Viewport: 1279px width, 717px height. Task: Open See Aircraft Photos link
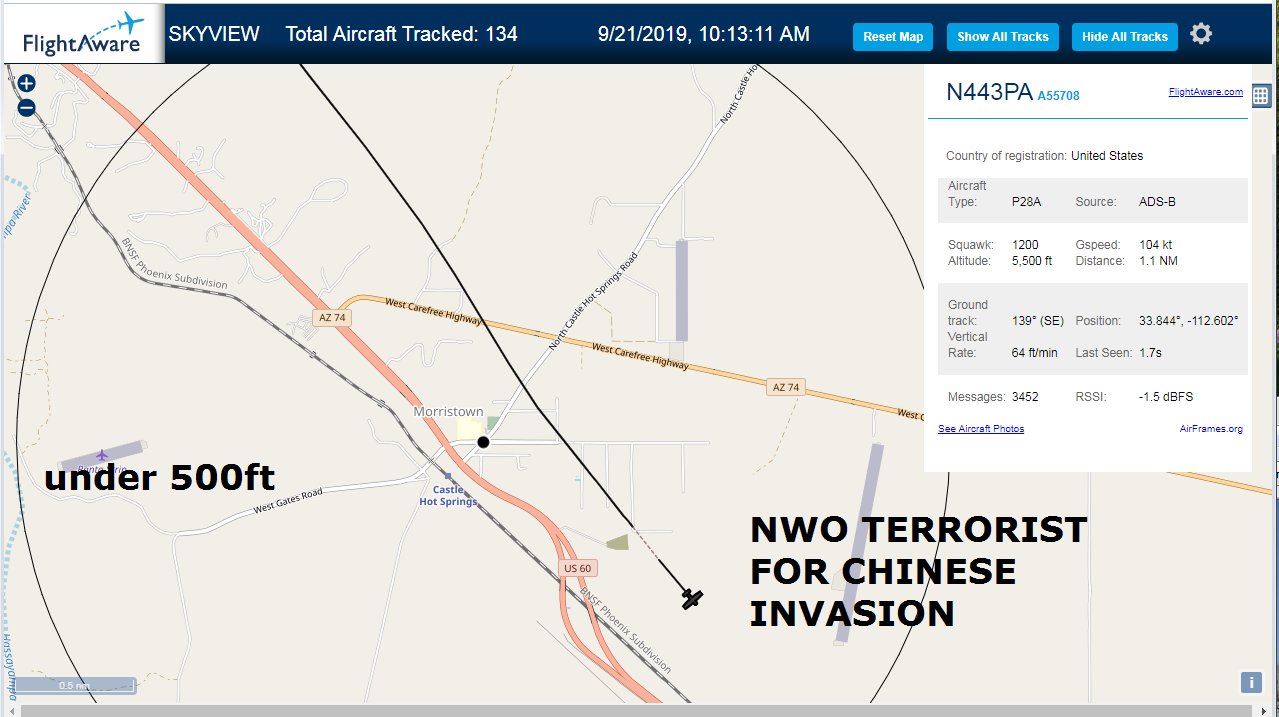(x=981, y=429)
